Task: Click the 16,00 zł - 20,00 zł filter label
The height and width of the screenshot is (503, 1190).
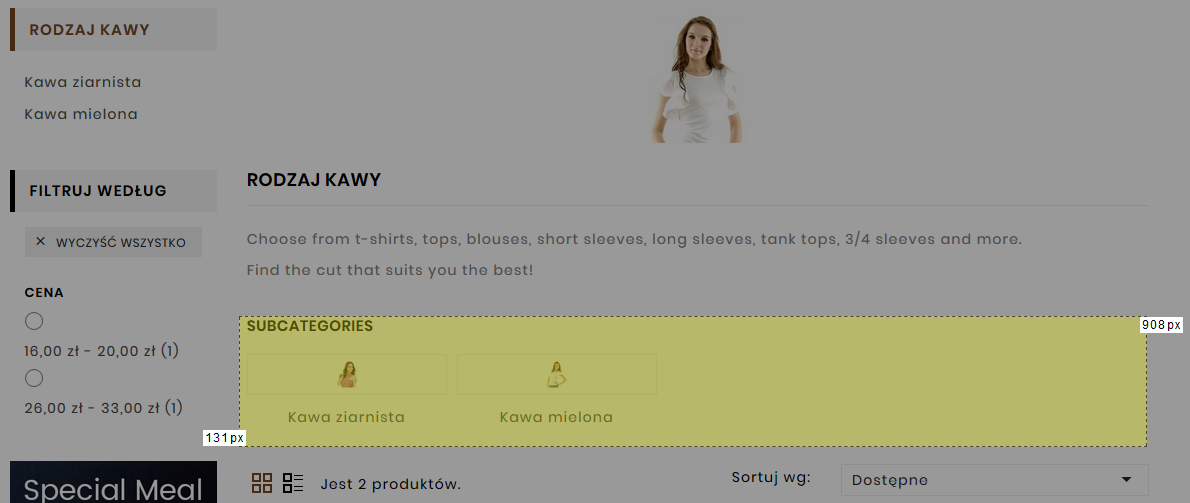Action: 101,351
